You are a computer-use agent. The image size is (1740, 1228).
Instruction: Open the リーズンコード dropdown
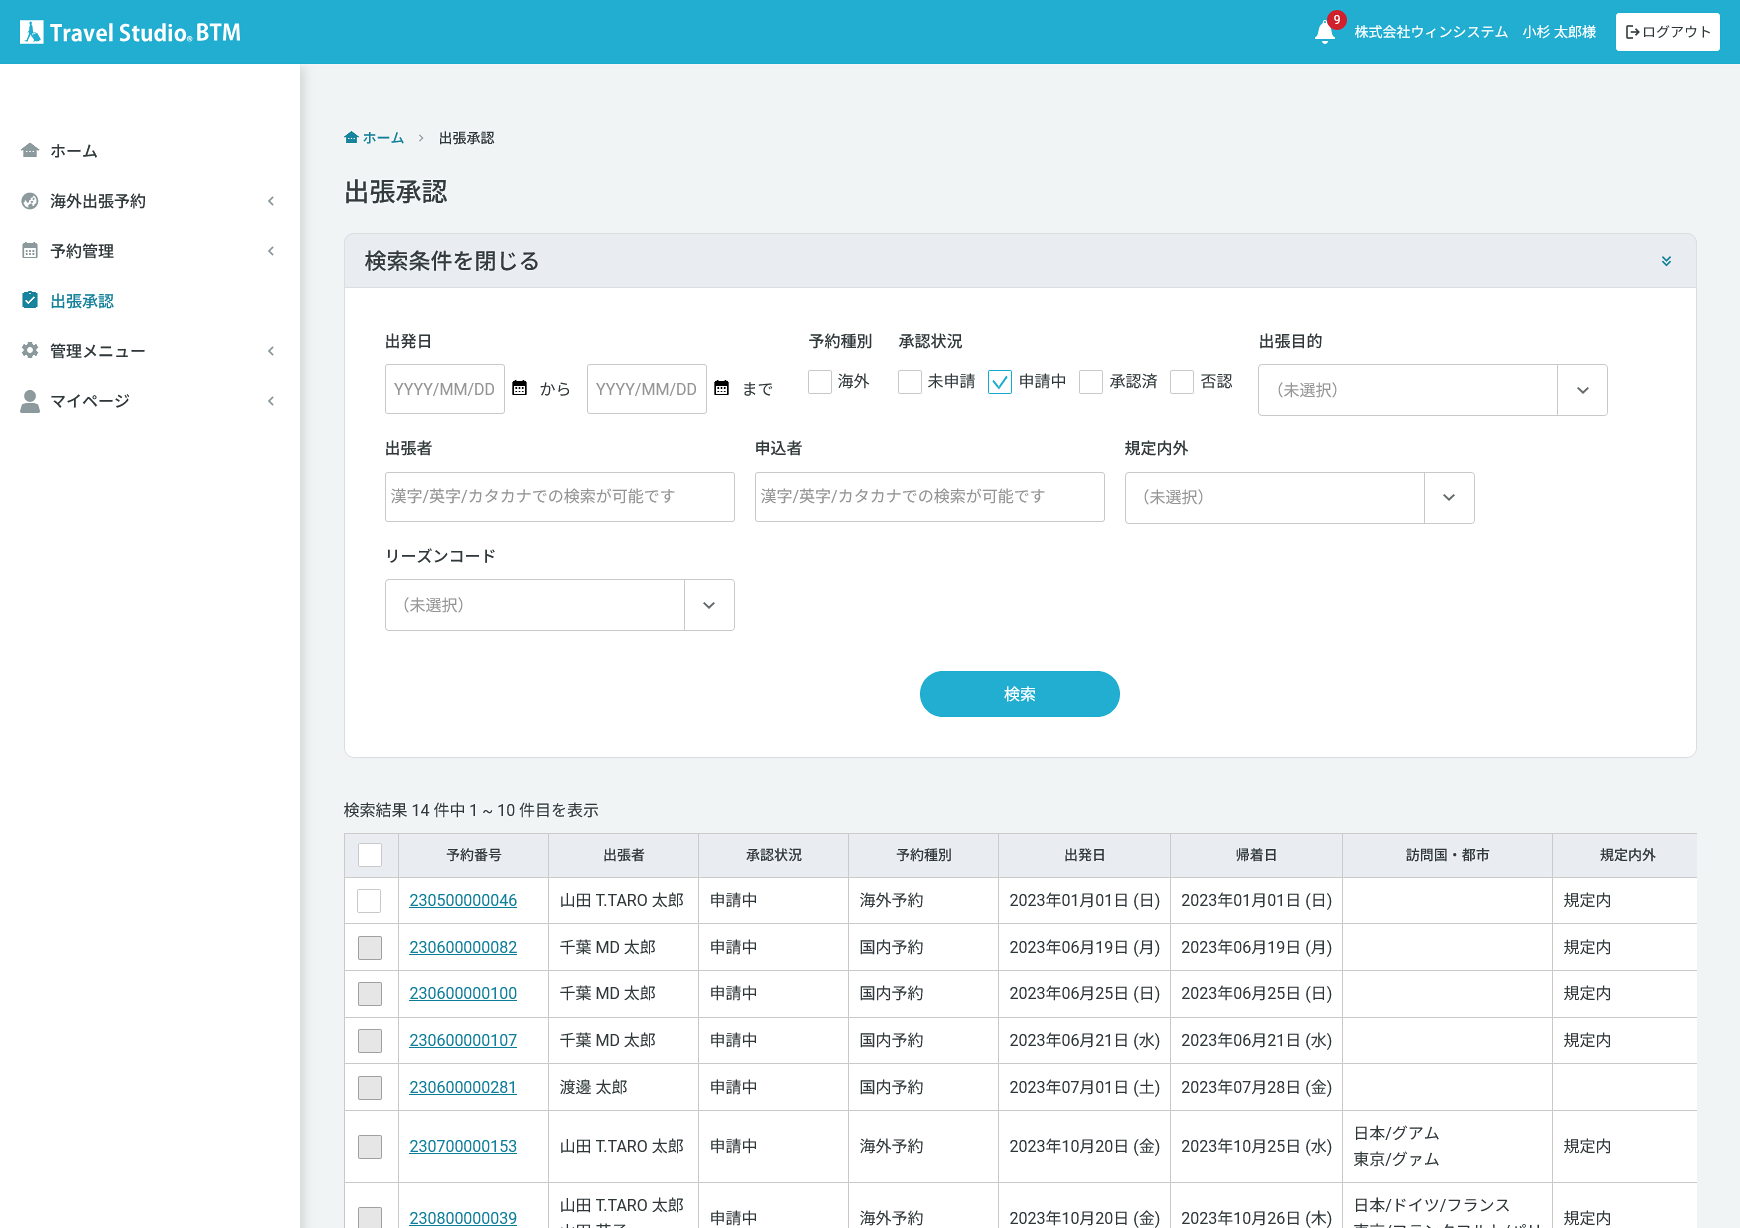click(559, 605)
